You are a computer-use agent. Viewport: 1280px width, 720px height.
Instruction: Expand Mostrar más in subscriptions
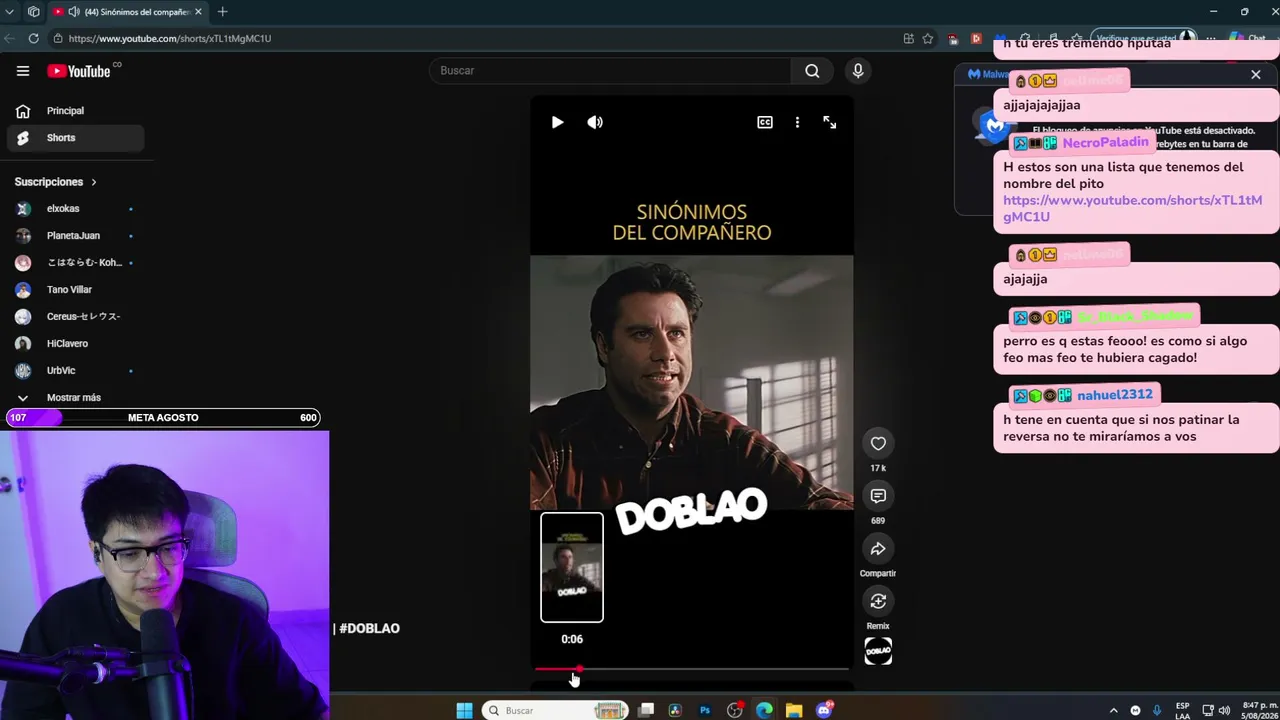pyautogui.click(x=75, y=398)
